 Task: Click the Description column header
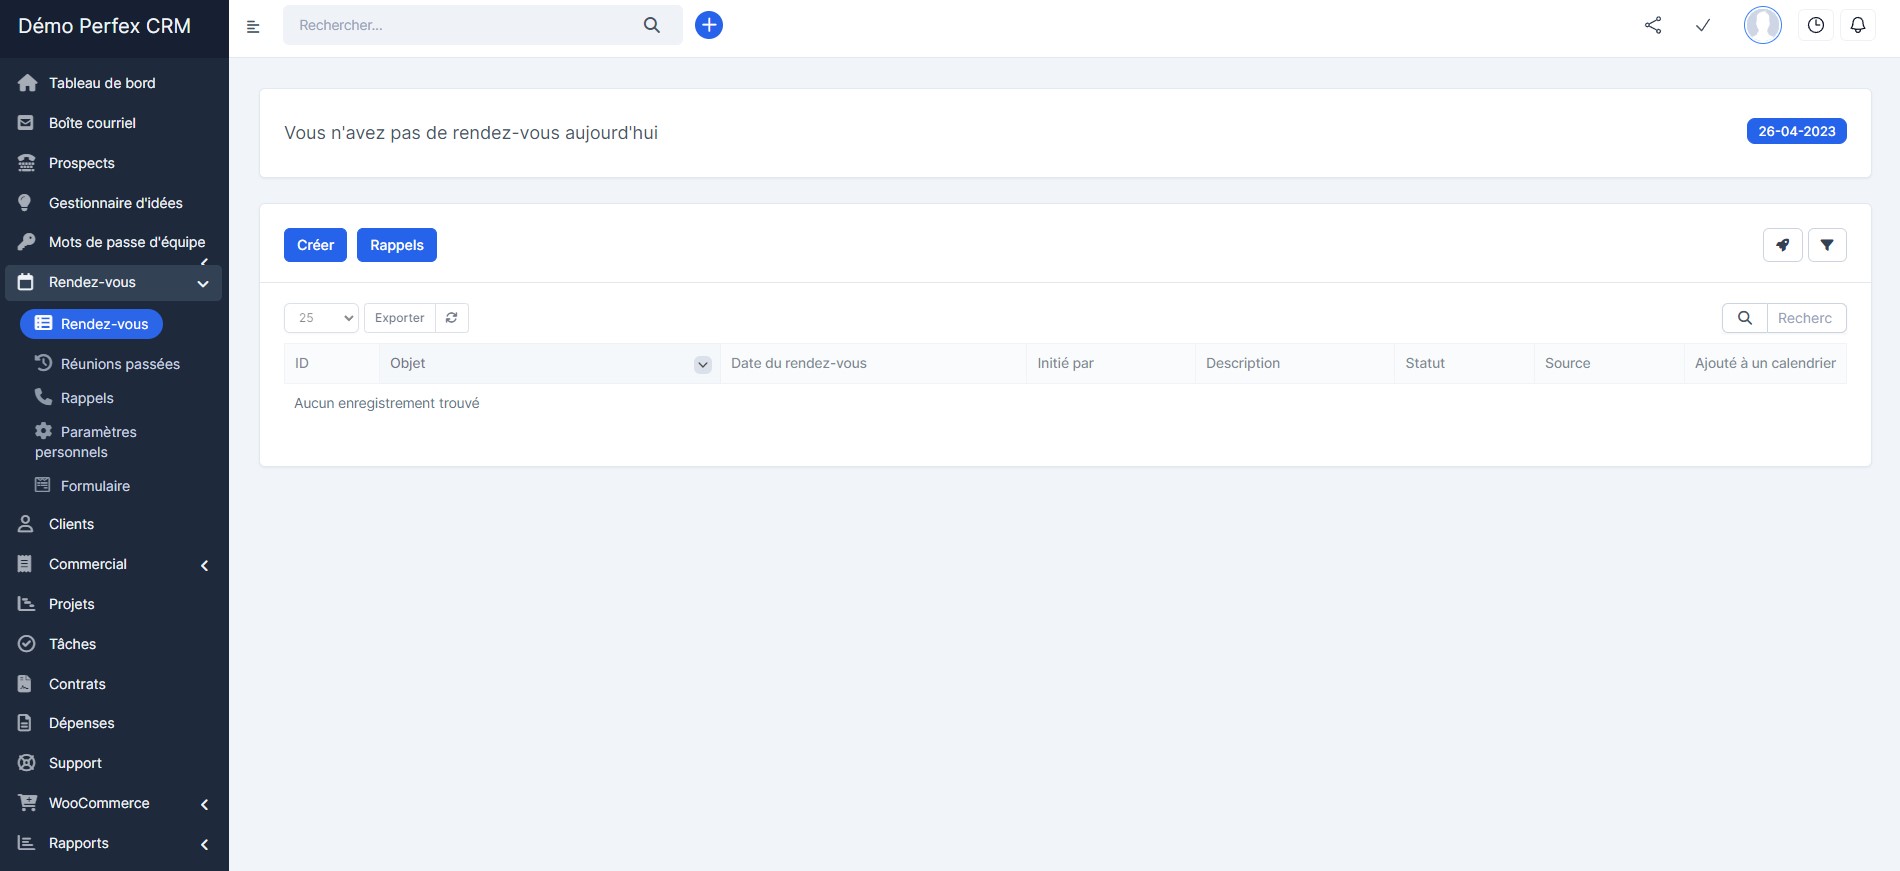point(1295,363)
